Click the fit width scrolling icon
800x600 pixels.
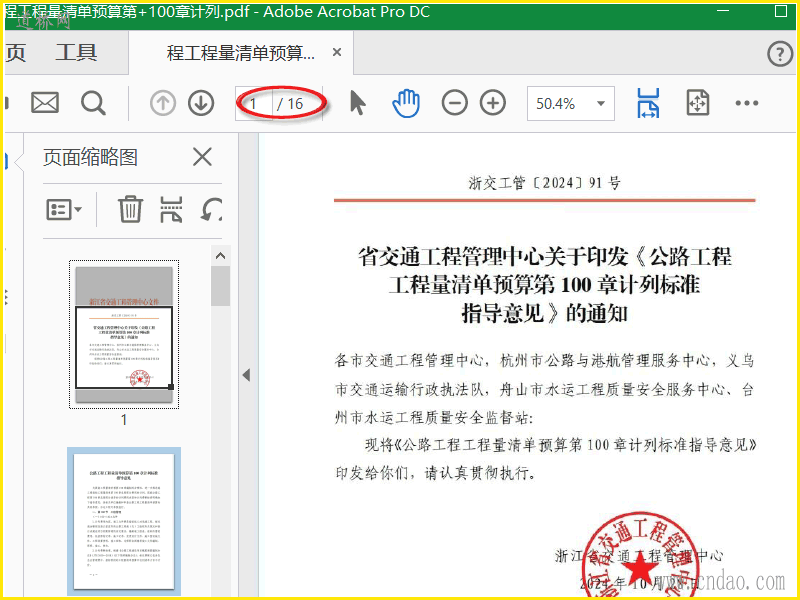click(x=648, y=103)
